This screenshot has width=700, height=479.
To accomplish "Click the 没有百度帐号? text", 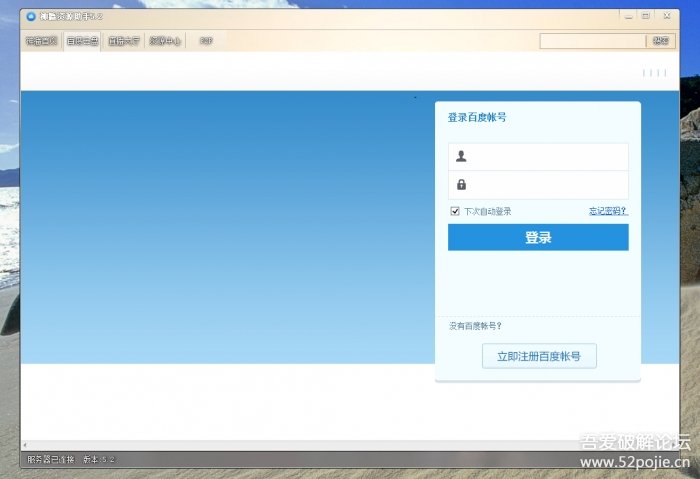I will pyautogui.click(x=475, y=326).
